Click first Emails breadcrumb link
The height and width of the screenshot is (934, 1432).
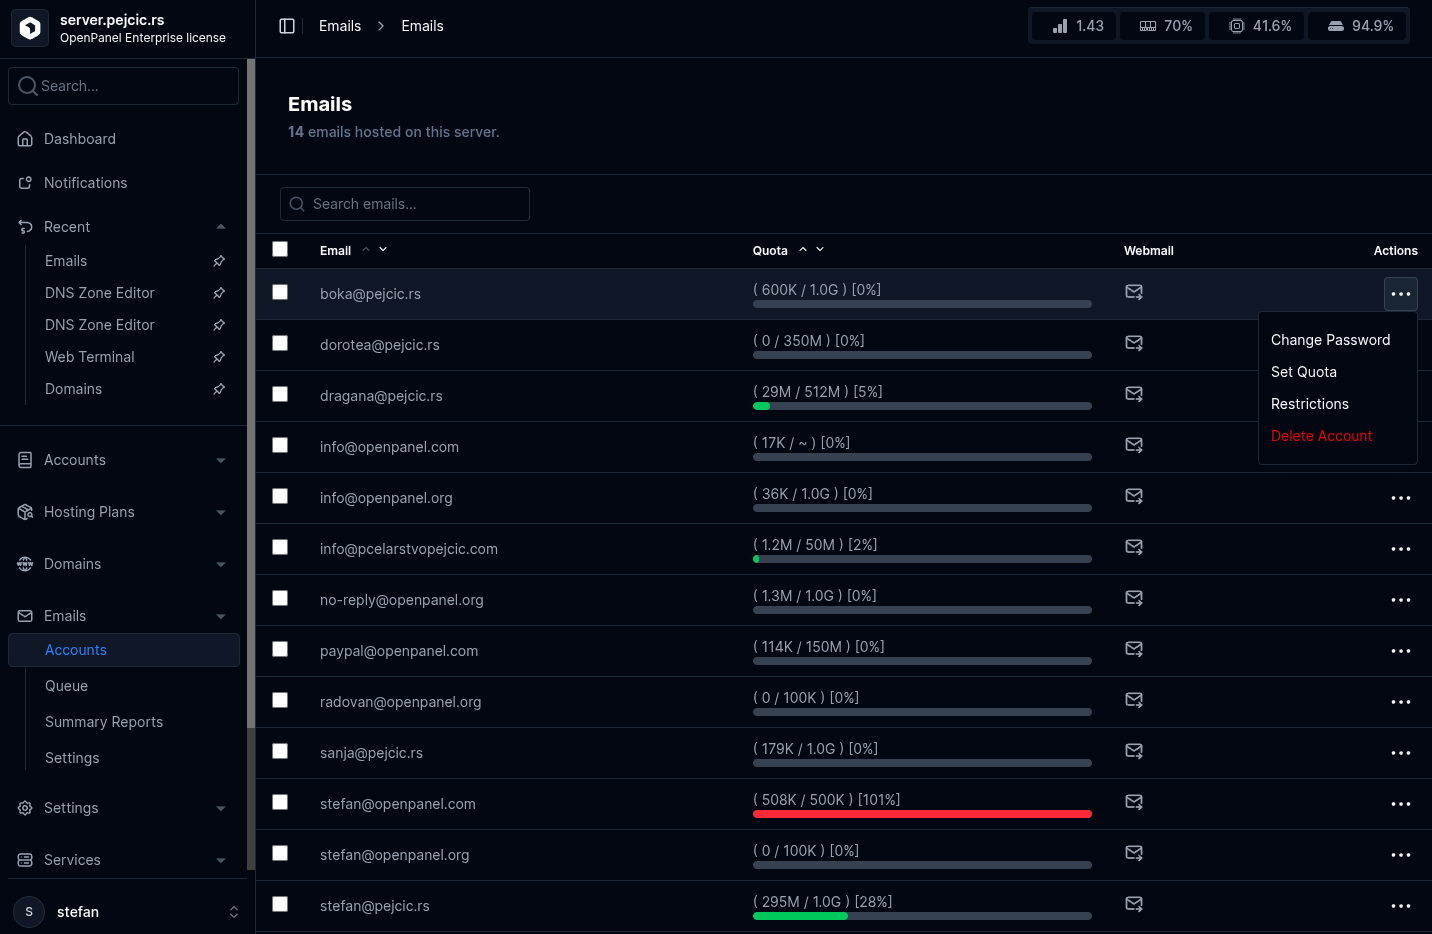coord(340,26)
